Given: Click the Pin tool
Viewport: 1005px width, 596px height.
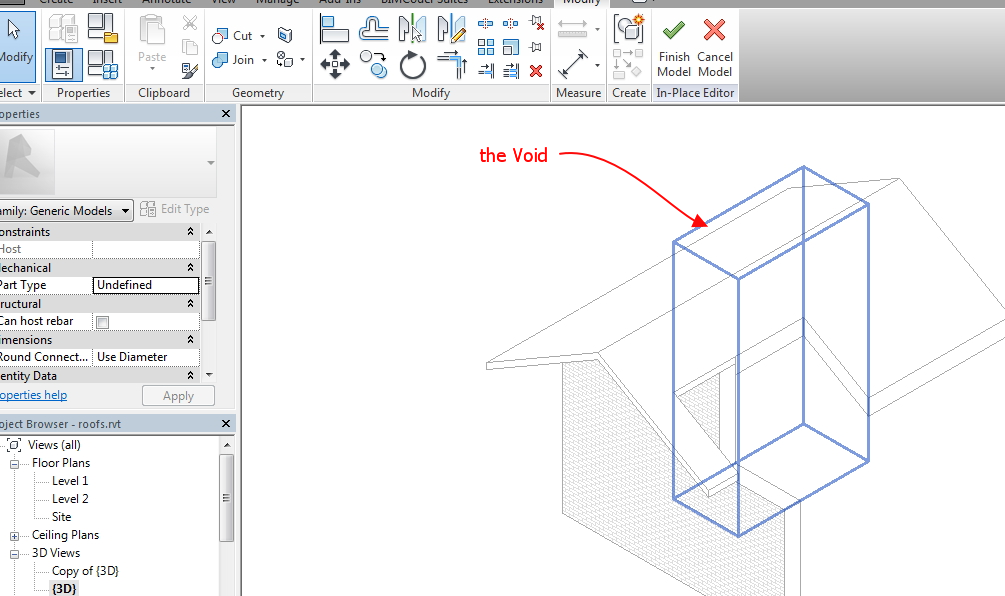Looking at the screenshot, I should [x=536, y=47].
